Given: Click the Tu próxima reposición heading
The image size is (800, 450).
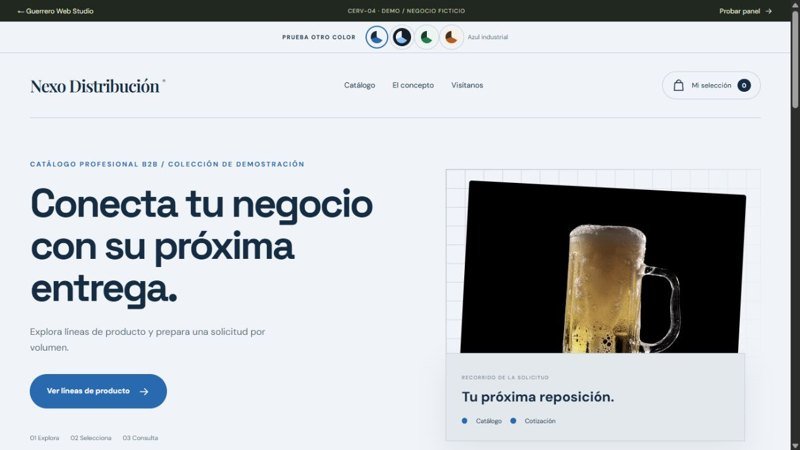Looking at the screenshot, I should 538,397.
